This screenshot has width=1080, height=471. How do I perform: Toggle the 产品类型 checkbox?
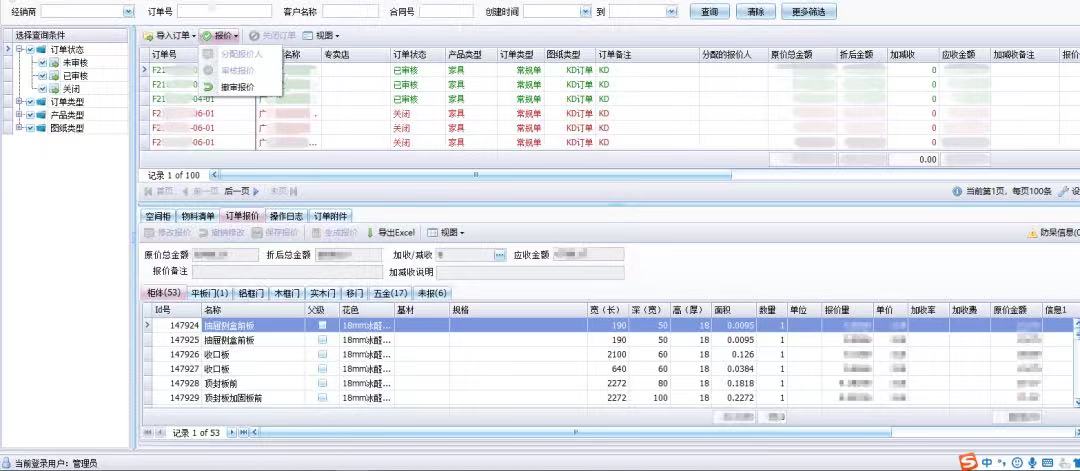pyautogui.click(x=30, y=115)
